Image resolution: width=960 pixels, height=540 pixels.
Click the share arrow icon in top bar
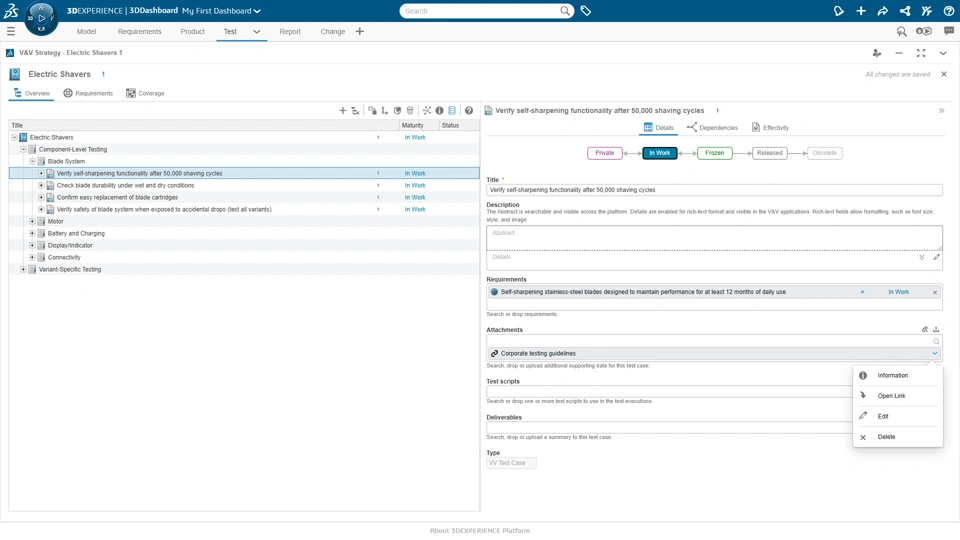(883, 11)
